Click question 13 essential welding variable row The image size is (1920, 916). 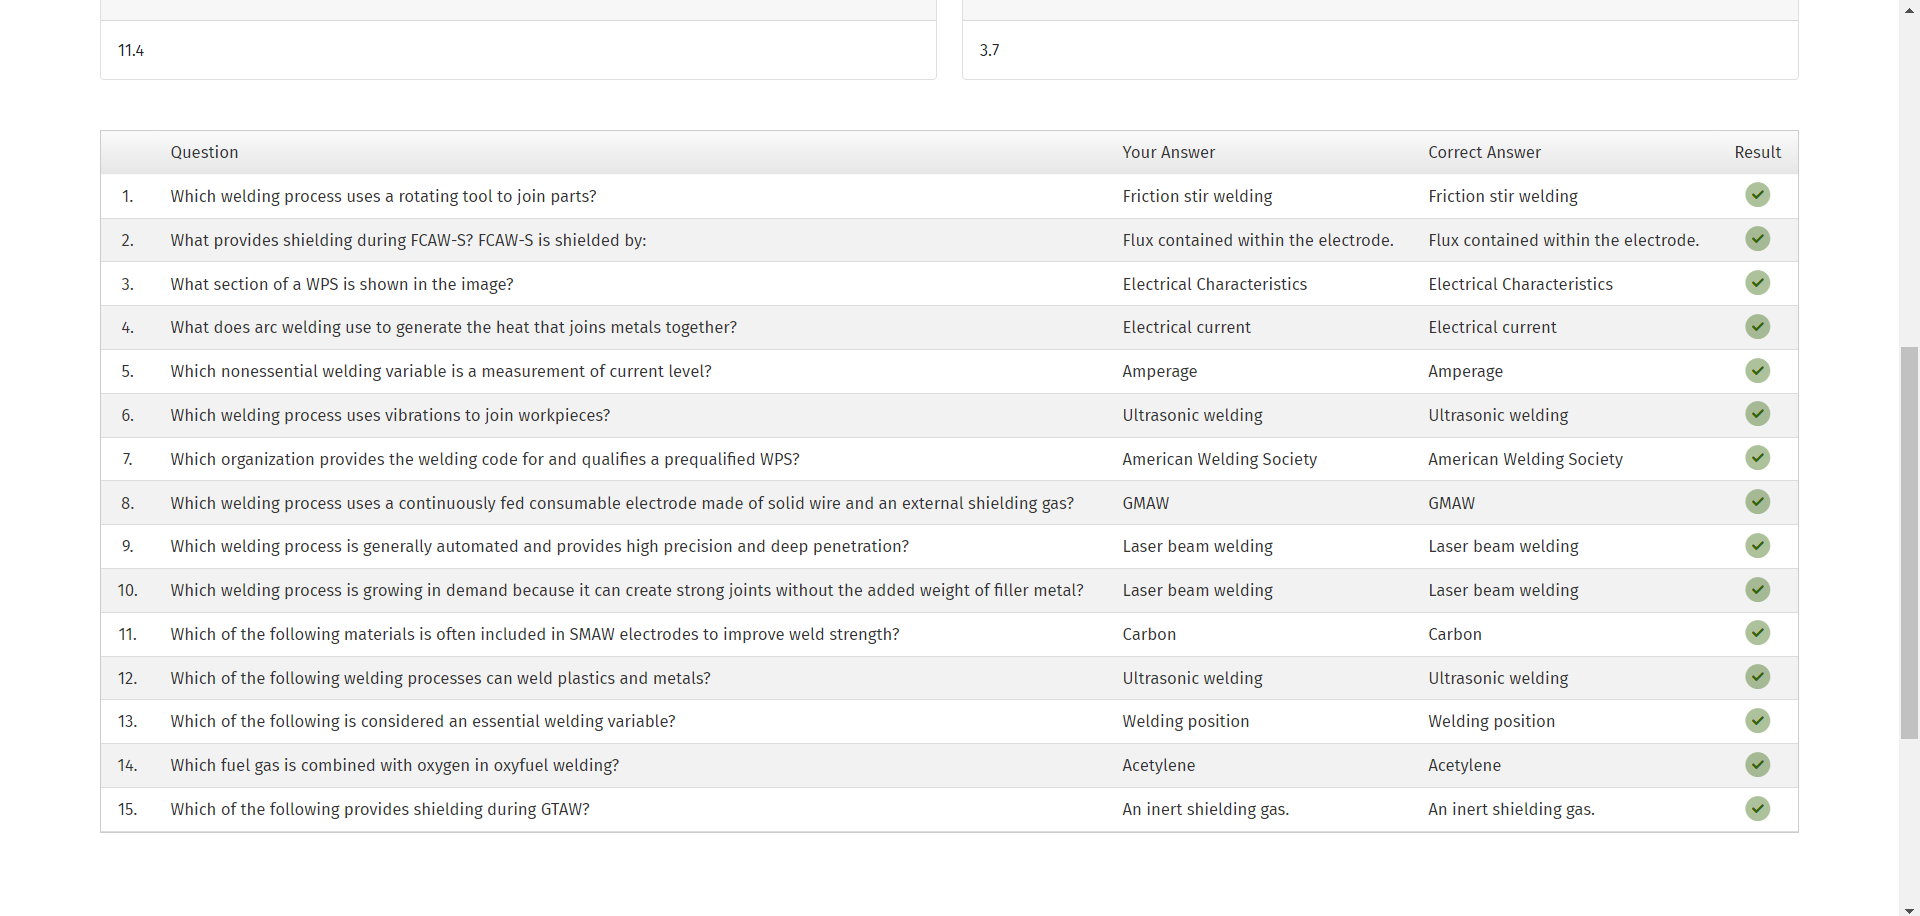click(422, 721)
